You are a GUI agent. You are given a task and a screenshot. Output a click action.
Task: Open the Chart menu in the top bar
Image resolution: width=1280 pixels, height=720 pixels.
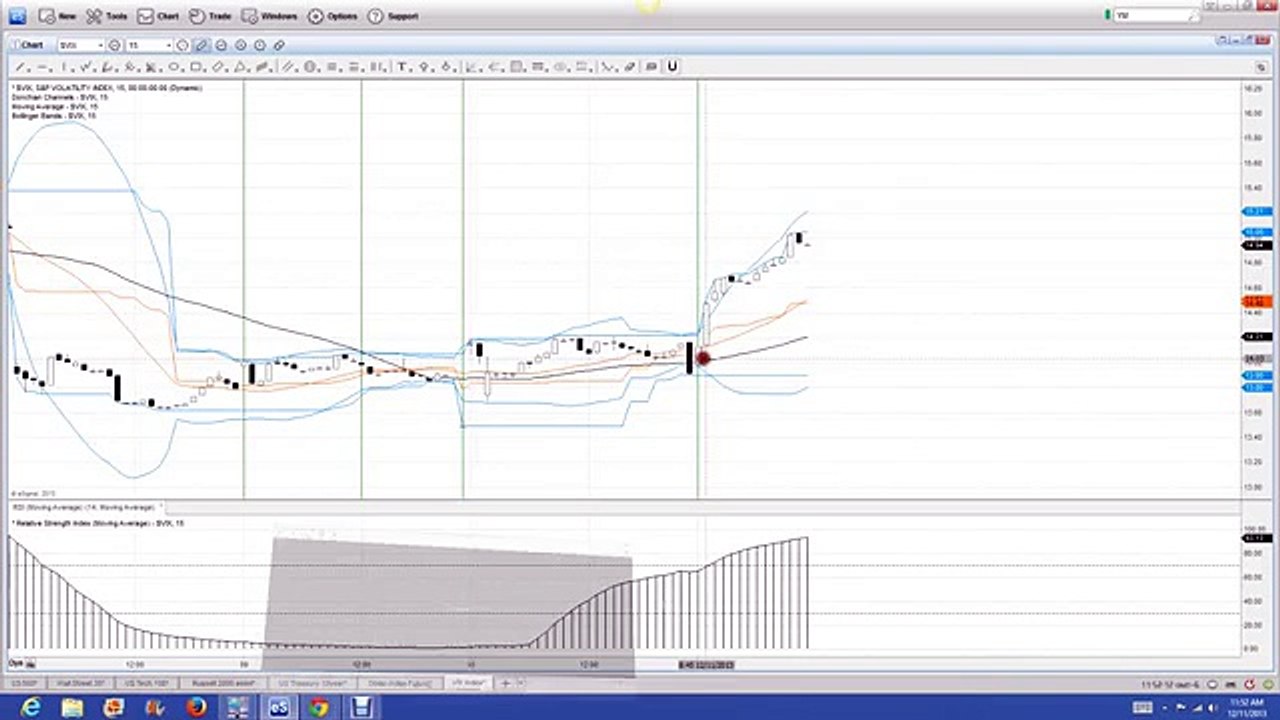(x=158, y=16)
